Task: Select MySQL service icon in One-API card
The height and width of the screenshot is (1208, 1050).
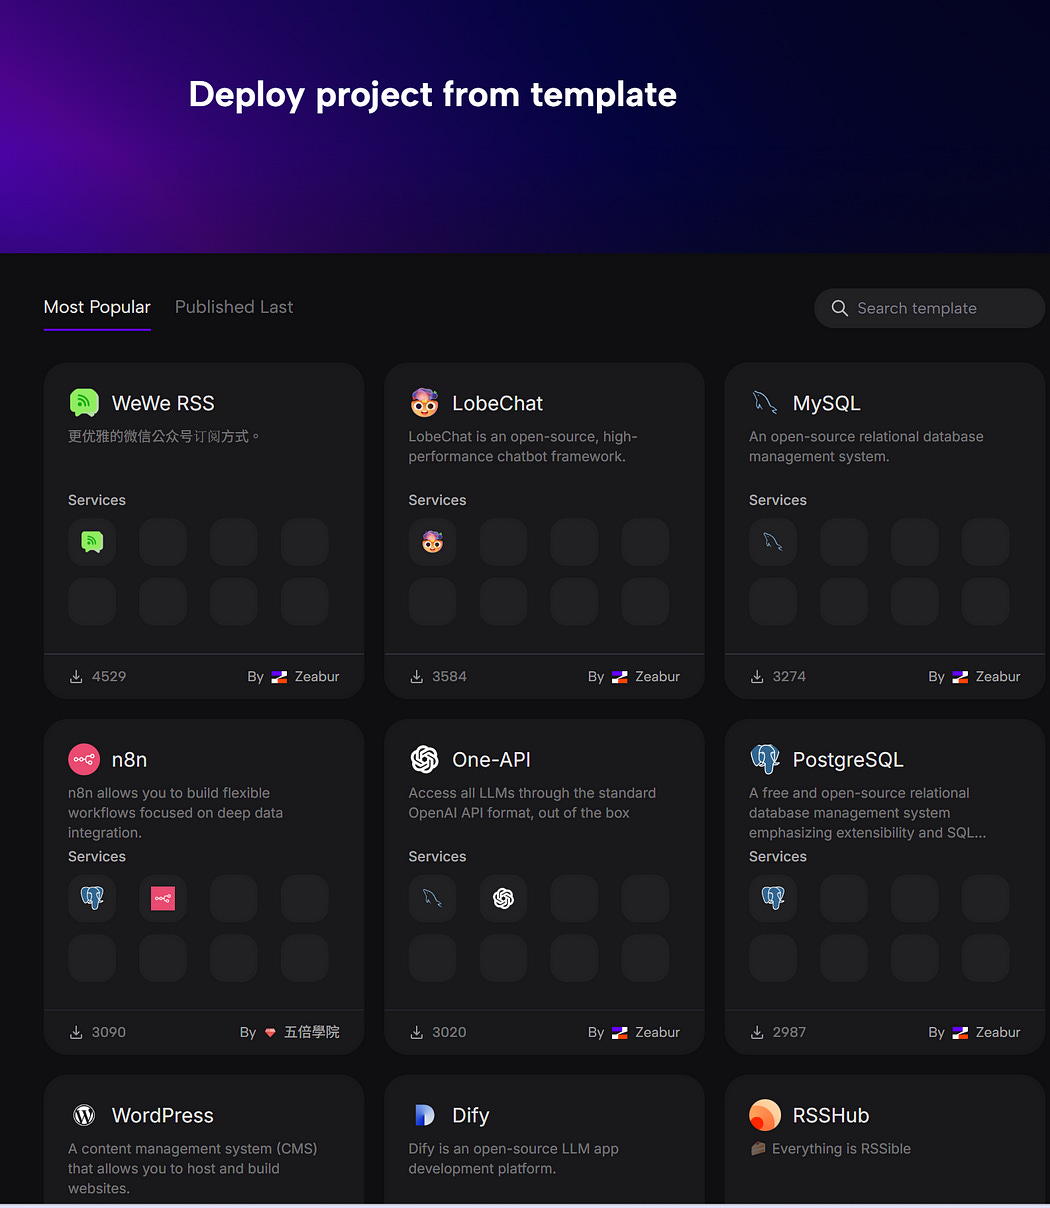Action: pyautogui.click(x=432, y=898)
